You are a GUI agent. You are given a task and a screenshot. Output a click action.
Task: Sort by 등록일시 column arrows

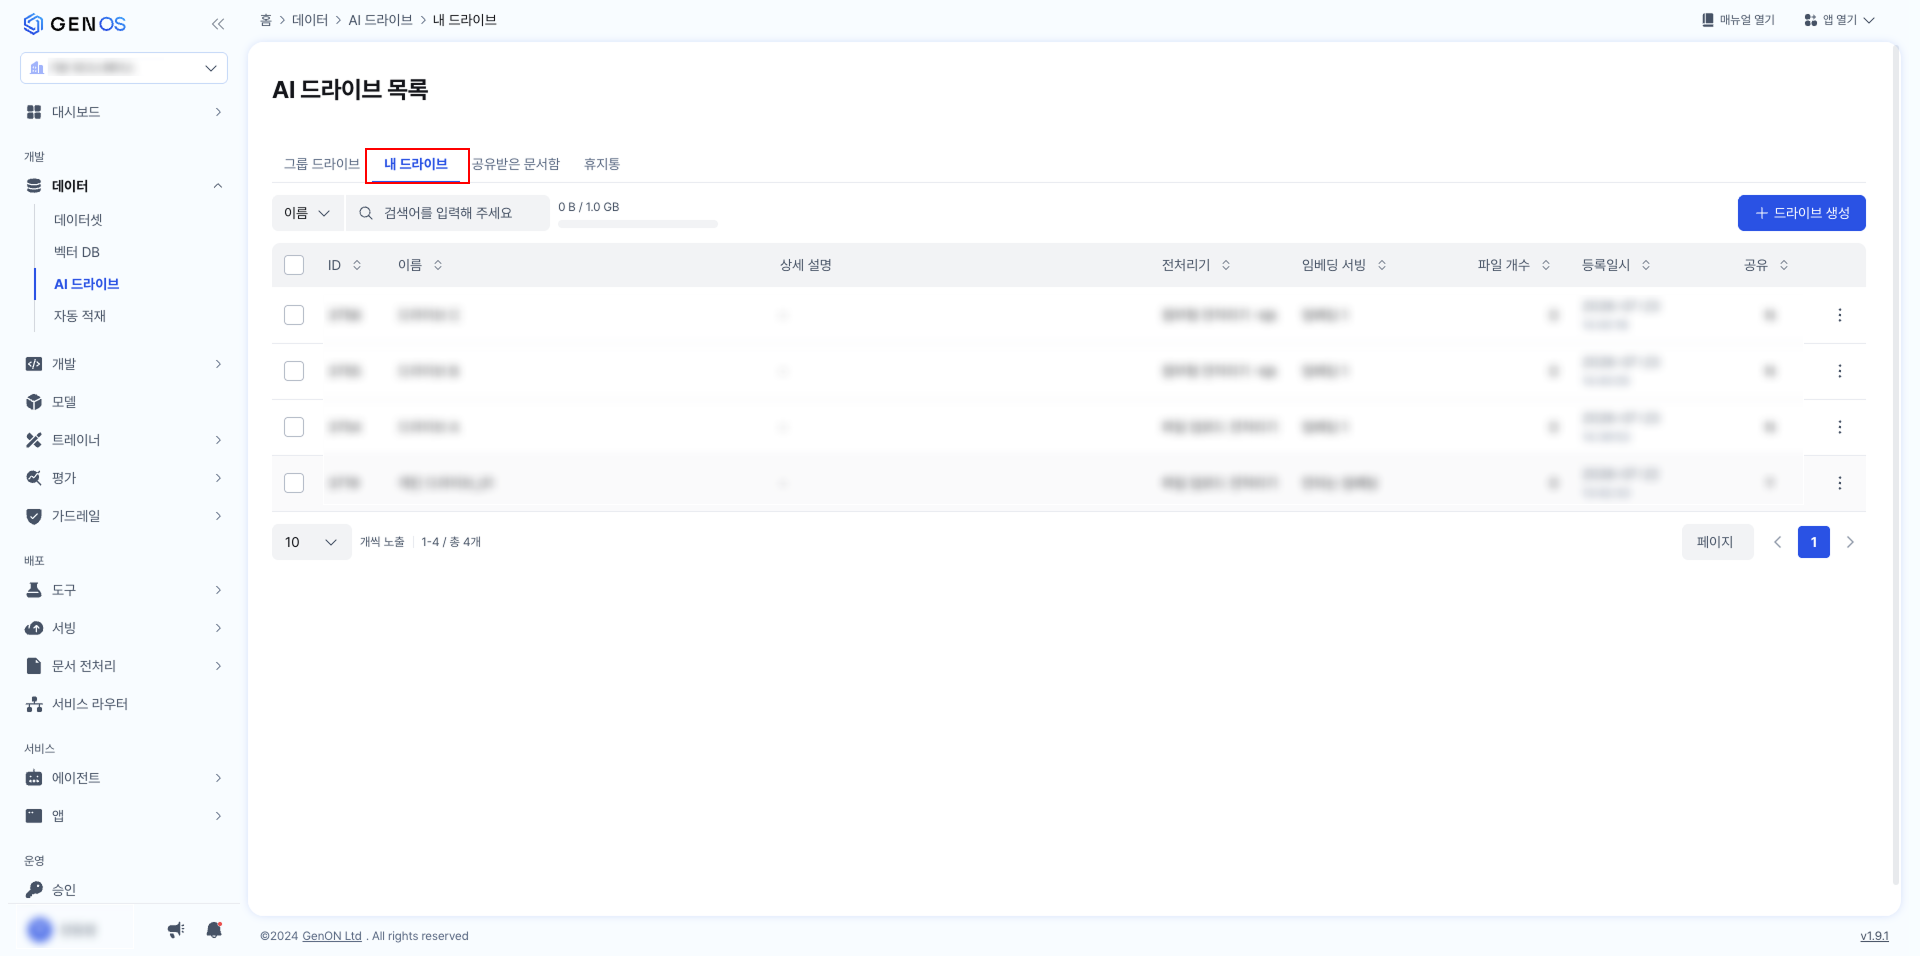1646,265
